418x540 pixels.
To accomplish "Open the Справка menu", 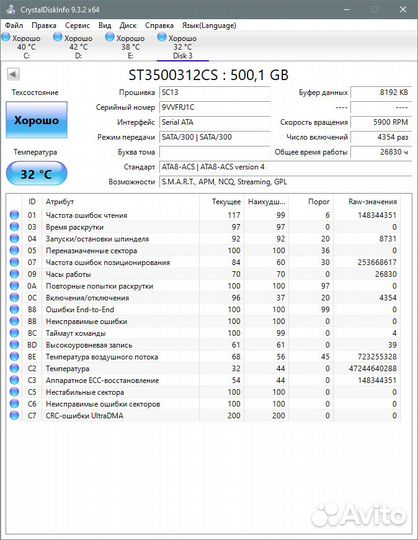I will (159, 25).
